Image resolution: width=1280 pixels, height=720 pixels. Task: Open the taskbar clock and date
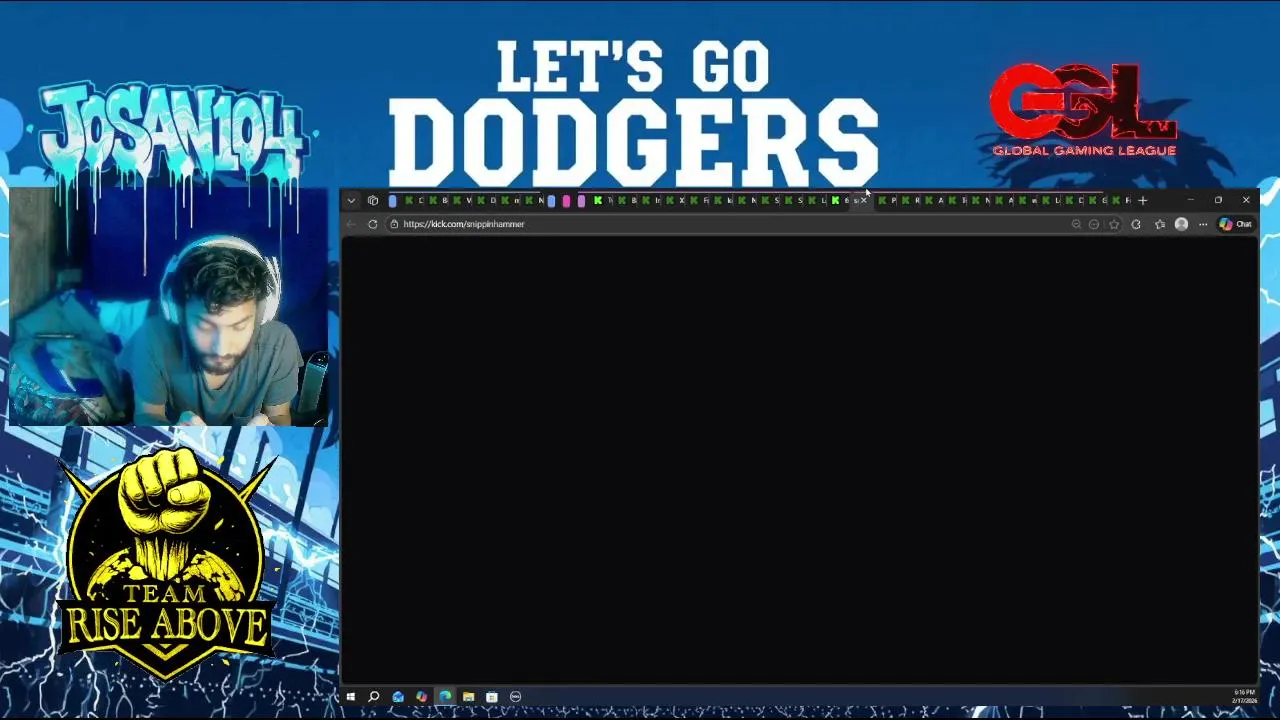click(x=1244, y=697)
